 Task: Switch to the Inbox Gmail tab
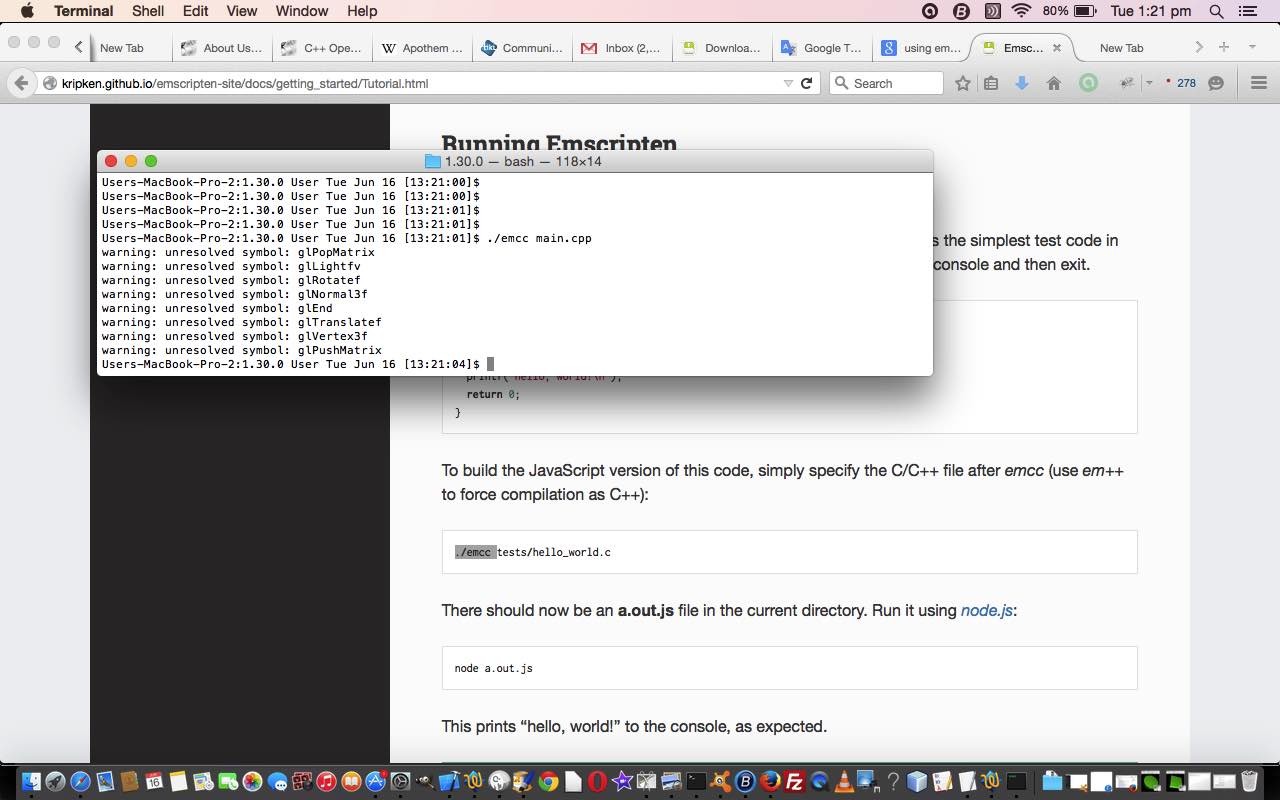[623, 47]
